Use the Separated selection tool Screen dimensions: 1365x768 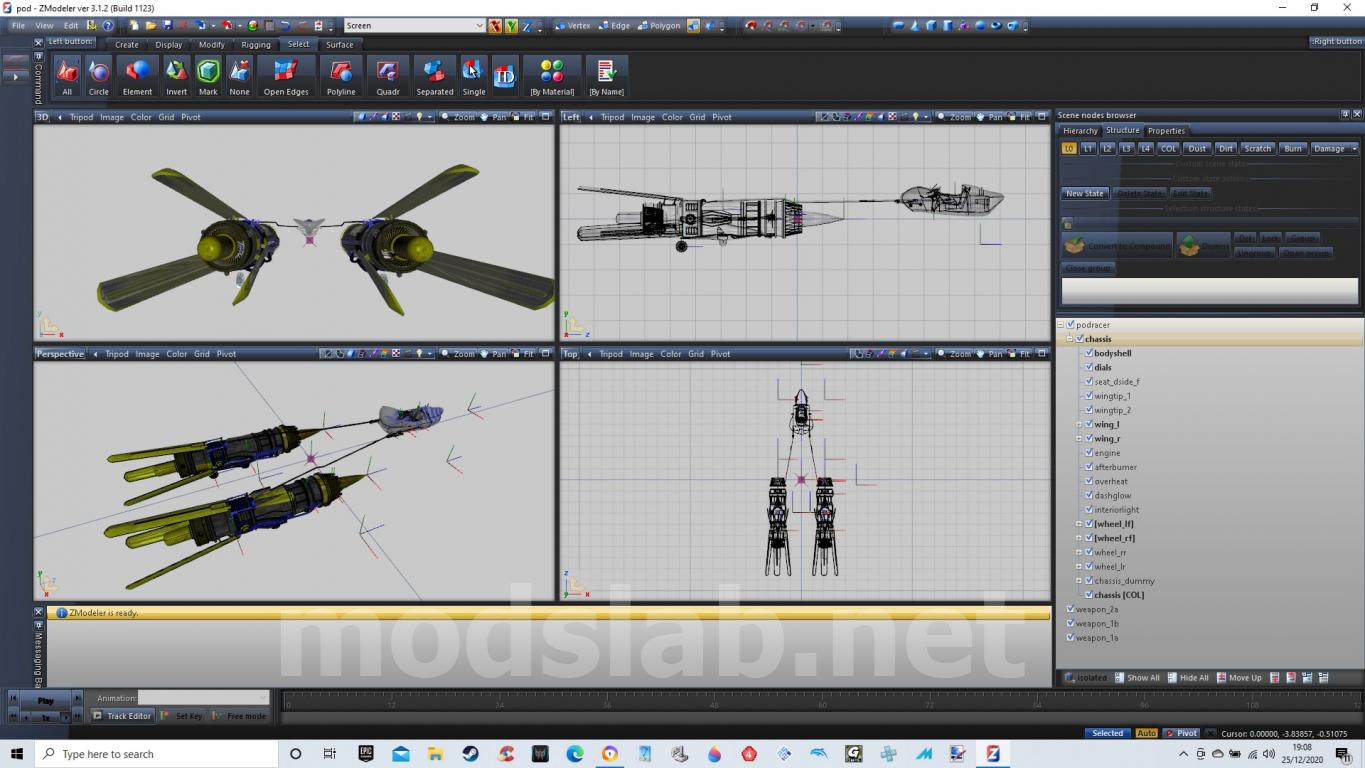435,76
